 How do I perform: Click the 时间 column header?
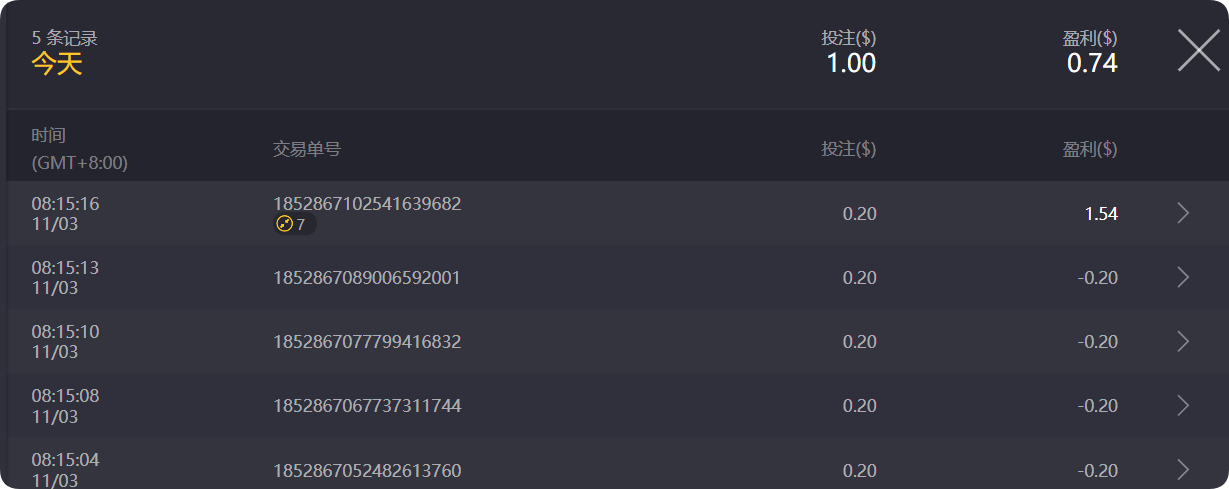click(x=48, y=136)
